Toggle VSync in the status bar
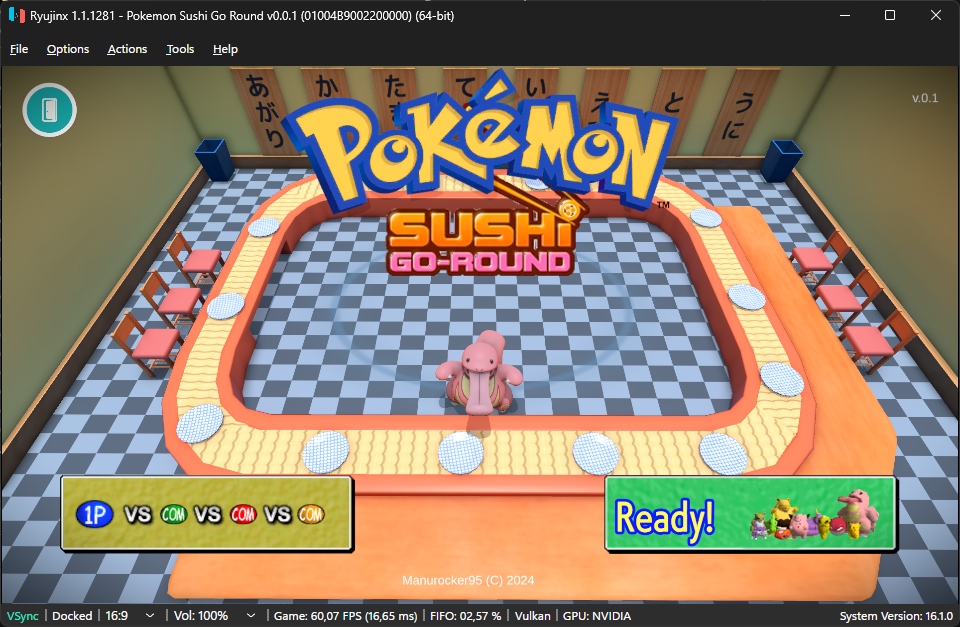Viewport: 960px width, 627px height. [23, 615]
